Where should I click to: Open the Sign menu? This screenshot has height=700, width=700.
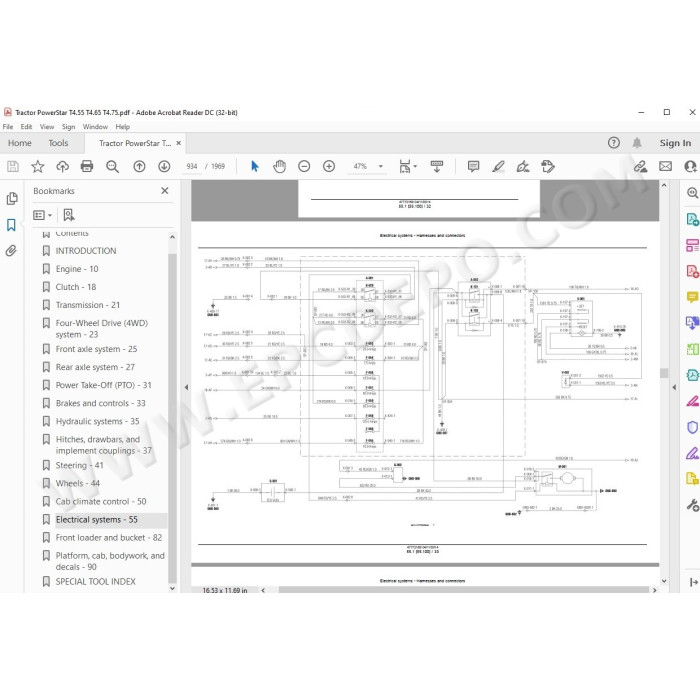68,127
